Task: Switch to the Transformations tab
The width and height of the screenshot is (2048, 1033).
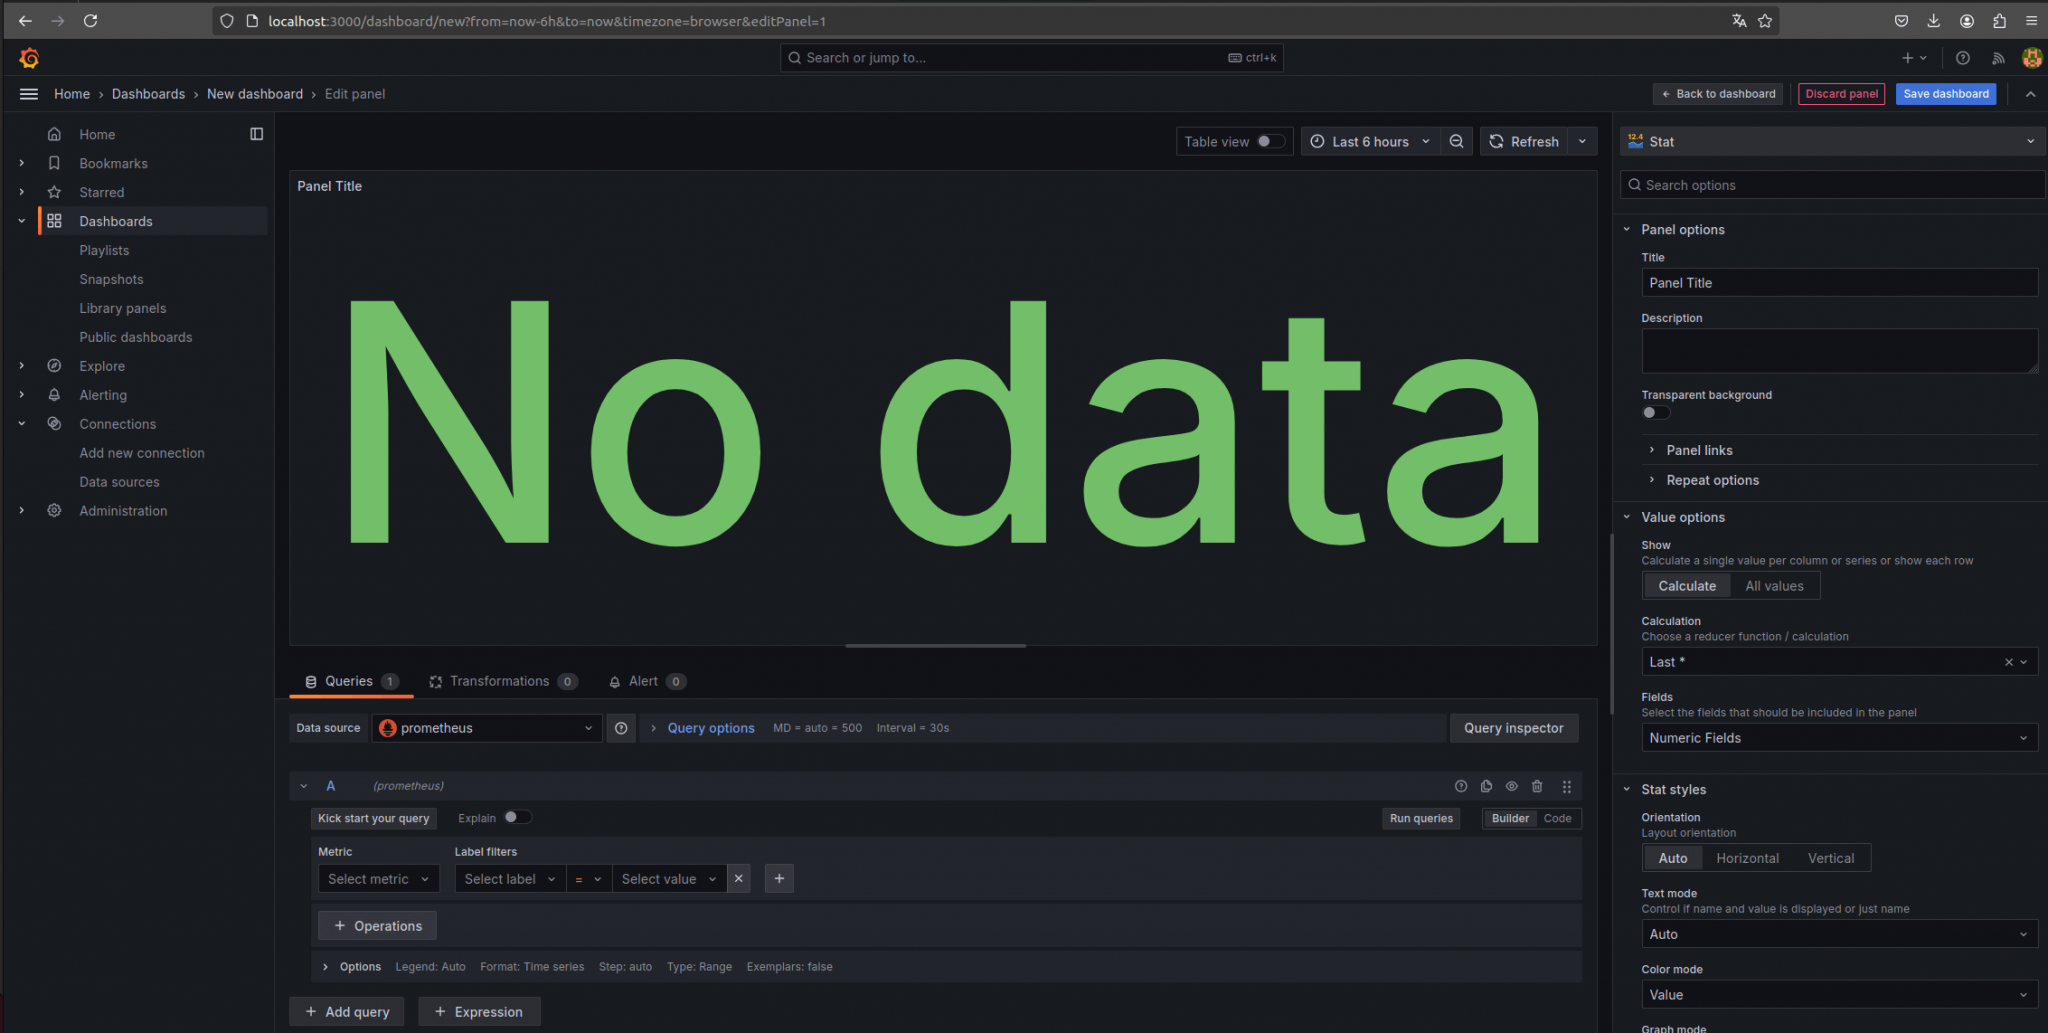Action: [499, 681]
